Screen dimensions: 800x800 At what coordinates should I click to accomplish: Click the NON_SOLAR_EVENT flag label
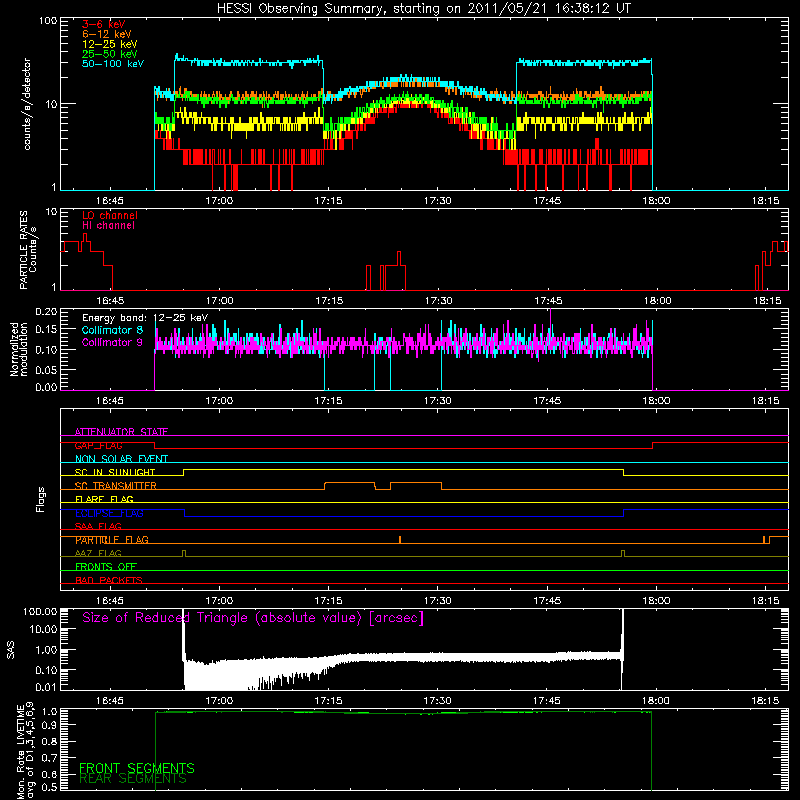point(121,459)
